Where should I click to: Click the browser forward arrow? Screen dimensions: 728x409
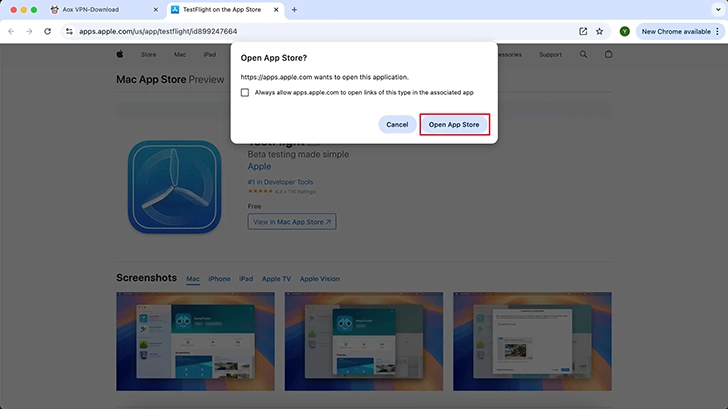[x=29, y=31]
